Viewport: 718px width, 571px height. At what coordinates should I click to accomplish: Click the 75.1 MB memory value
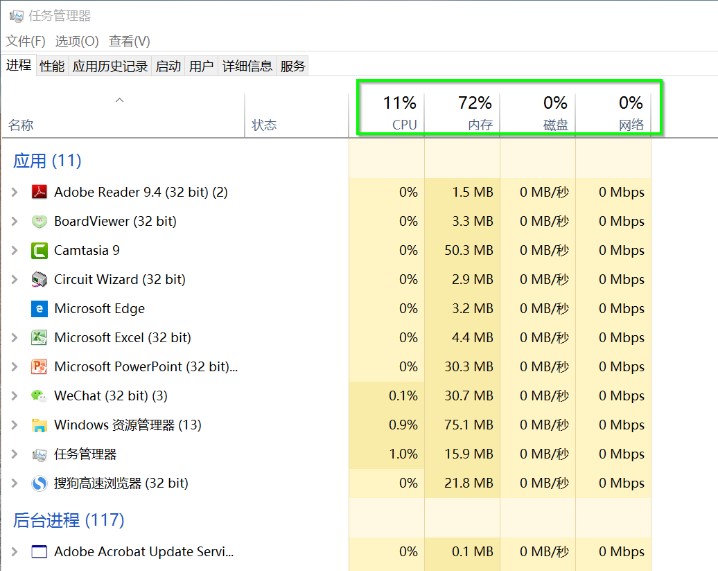tap(469, 425)
